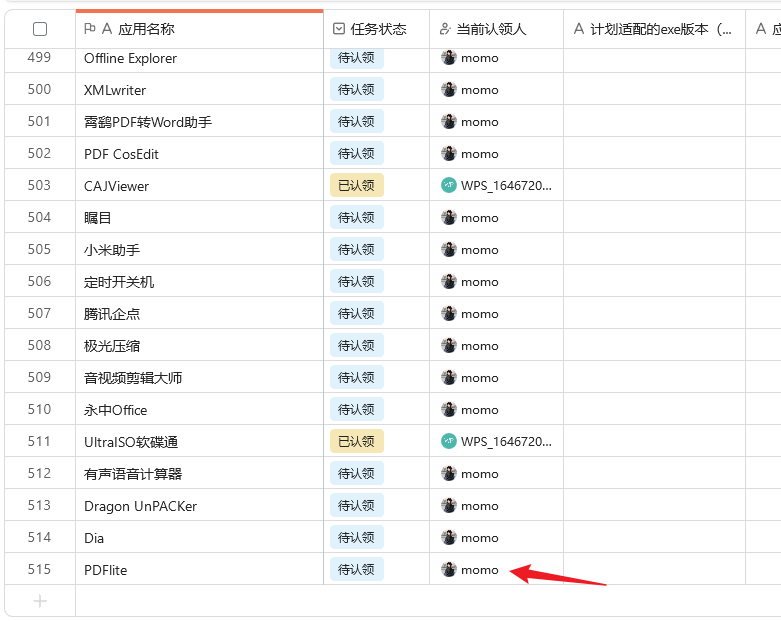This screenshot has width=781, height=621.
Task: Click WPS_1646720 claimant in UltraISO软碟通 row
Action: click(506, 442)
